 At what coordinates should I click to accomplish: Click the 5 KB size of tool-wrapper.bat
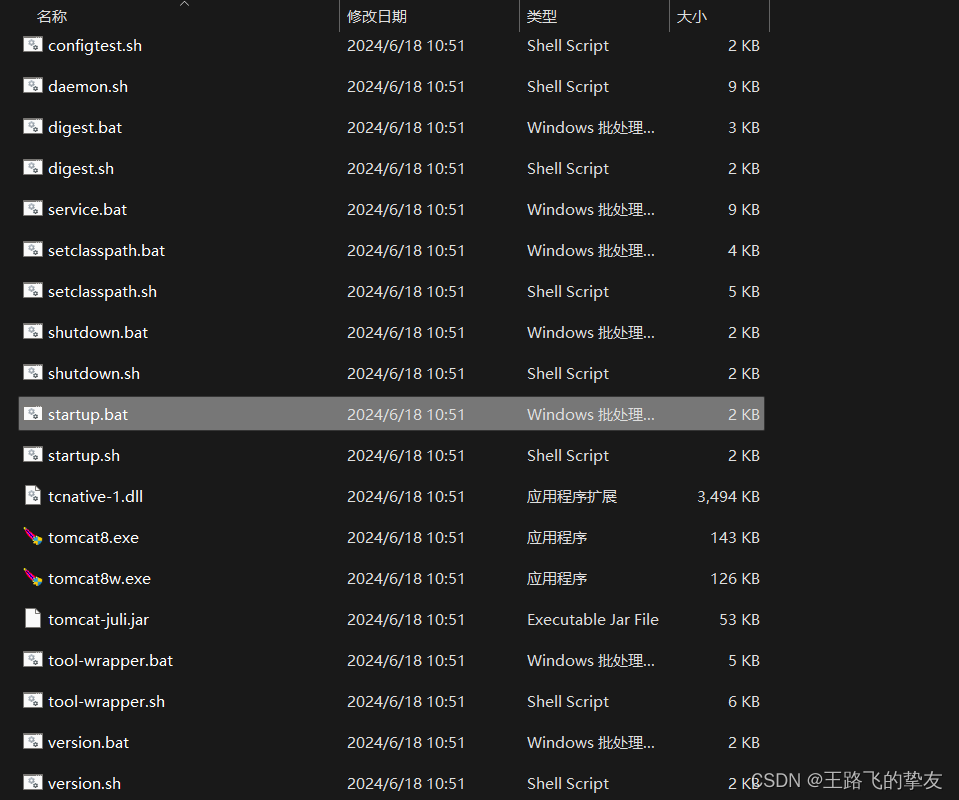click(744, 660)
